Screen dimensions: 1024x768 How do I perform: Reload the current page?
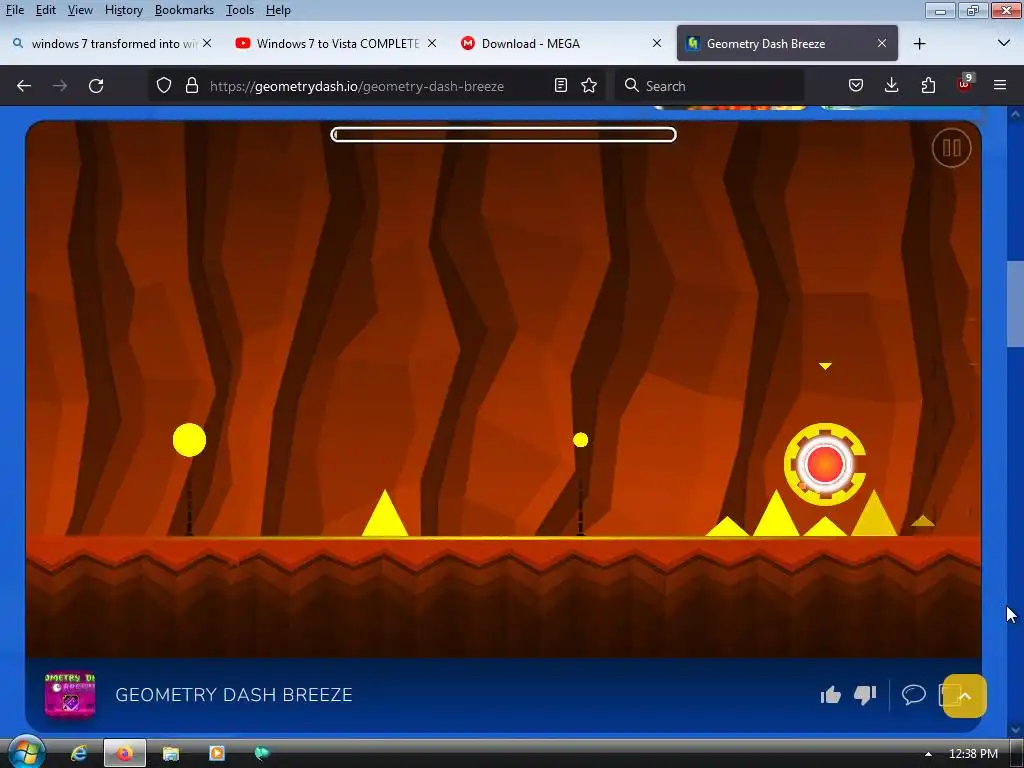click(x=96, y=86)
